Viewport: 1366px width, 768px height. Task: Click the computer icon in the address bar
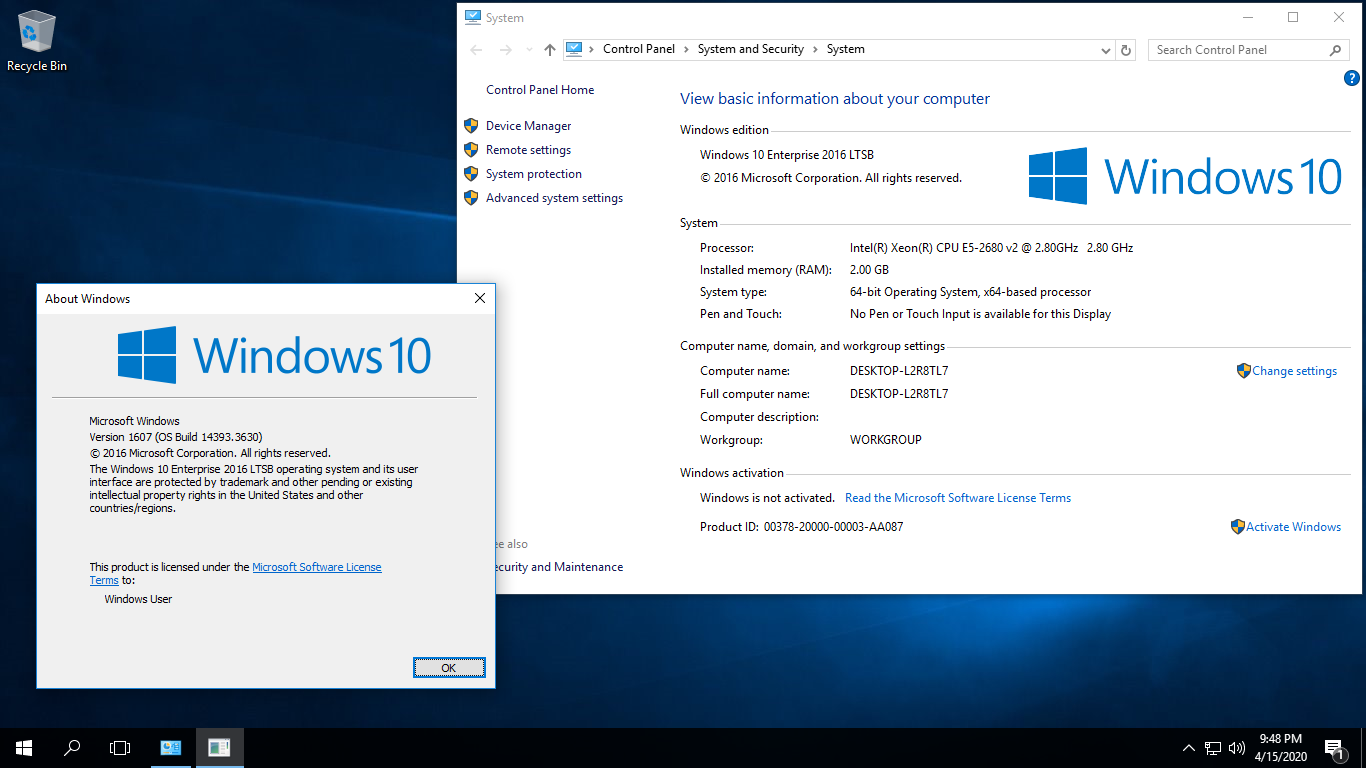click(574, 49)
